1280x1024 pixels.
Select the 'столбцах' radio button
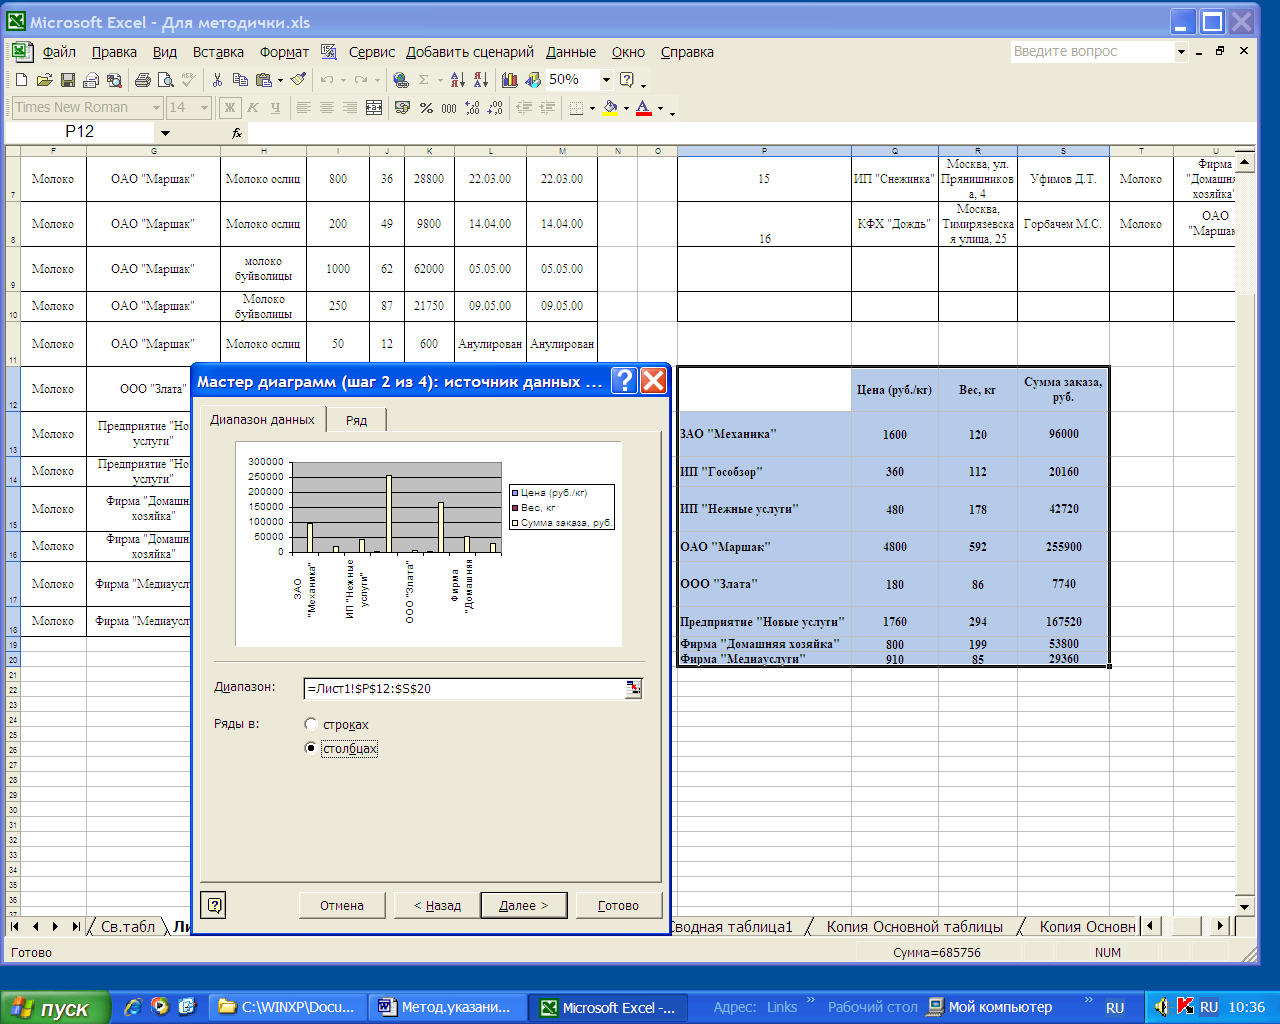tap(310, 748)
